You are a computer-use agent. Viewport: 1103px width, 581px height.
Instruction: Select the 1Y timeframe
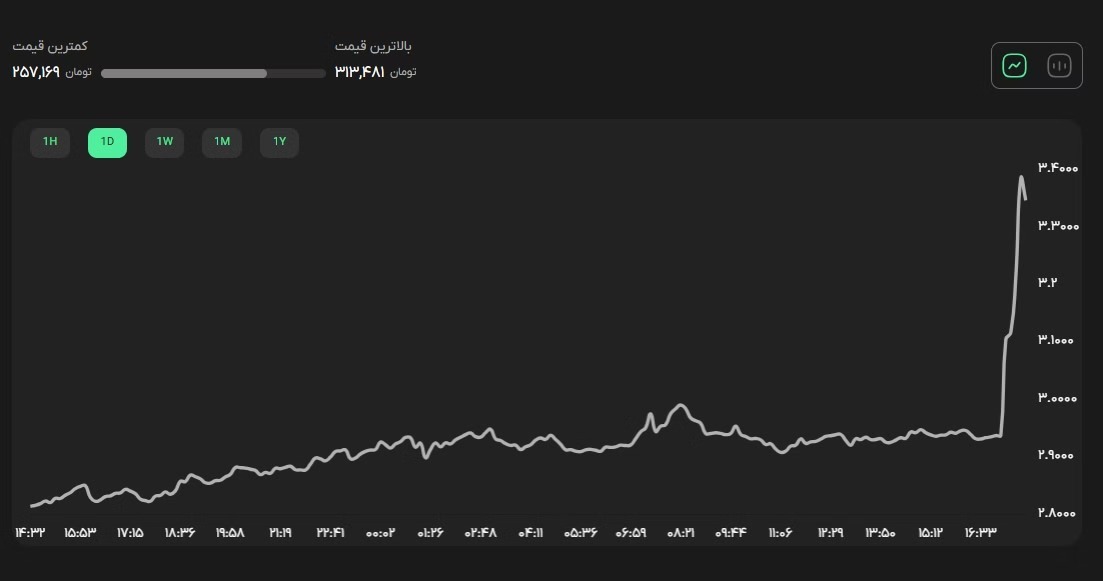click(x=280, y=142)
